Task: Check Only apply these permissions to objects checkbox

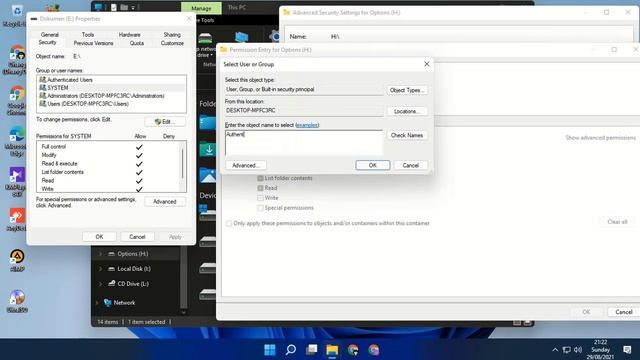Action: click(229, 223)
